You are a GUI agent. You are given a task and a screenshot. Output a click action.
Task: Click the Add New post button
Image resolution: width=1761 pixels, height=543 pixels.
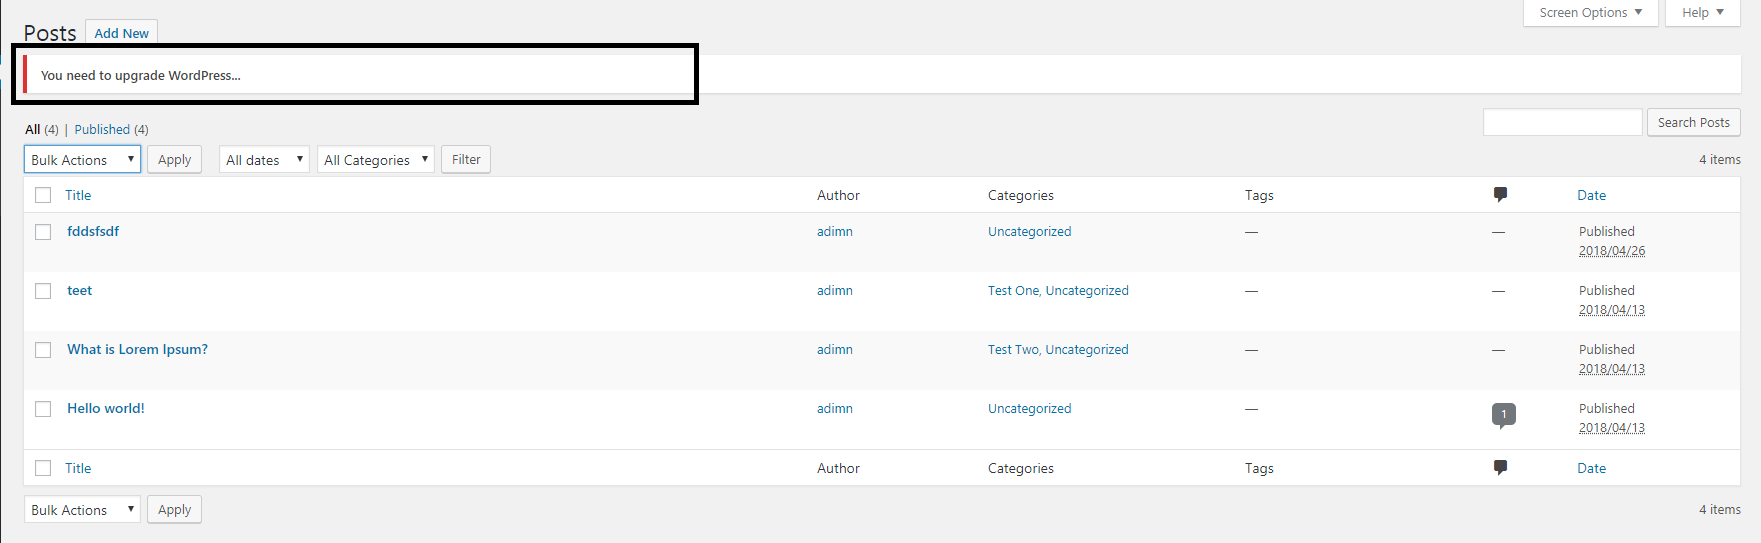tap(121, 33)
